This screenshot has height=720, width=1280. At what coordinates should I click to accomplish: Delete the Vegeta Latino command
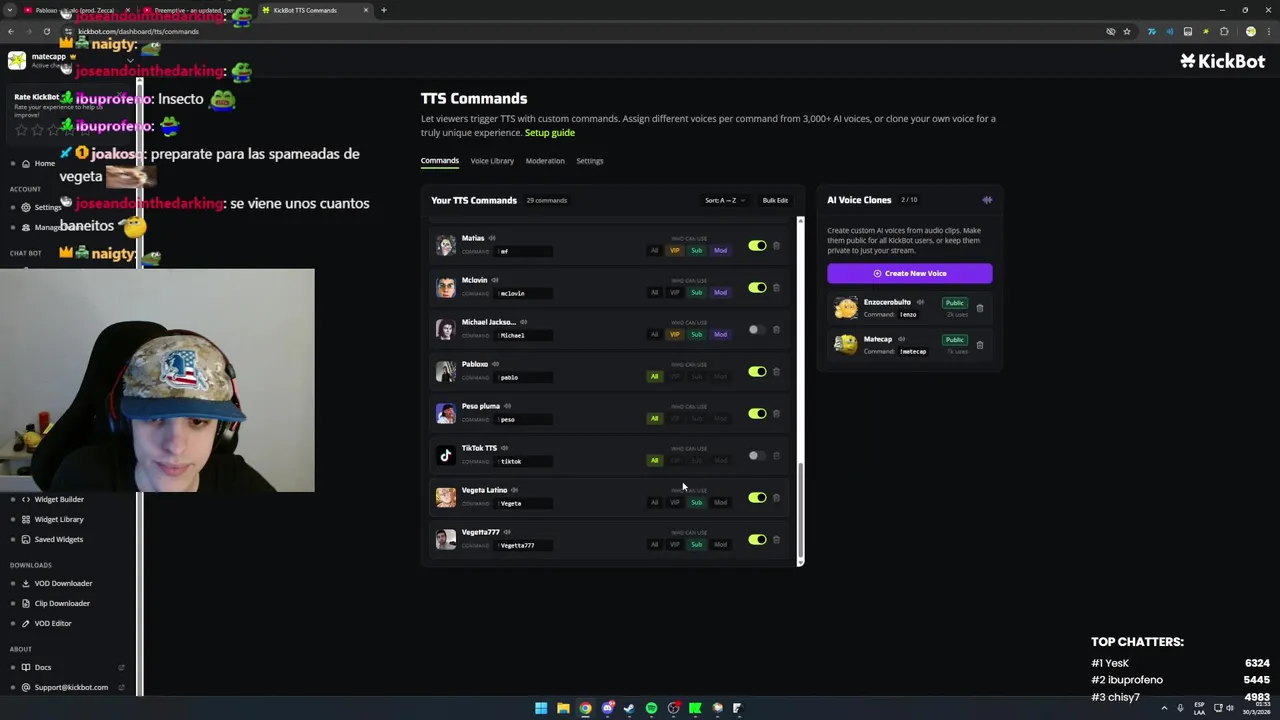tap(776, 498)
